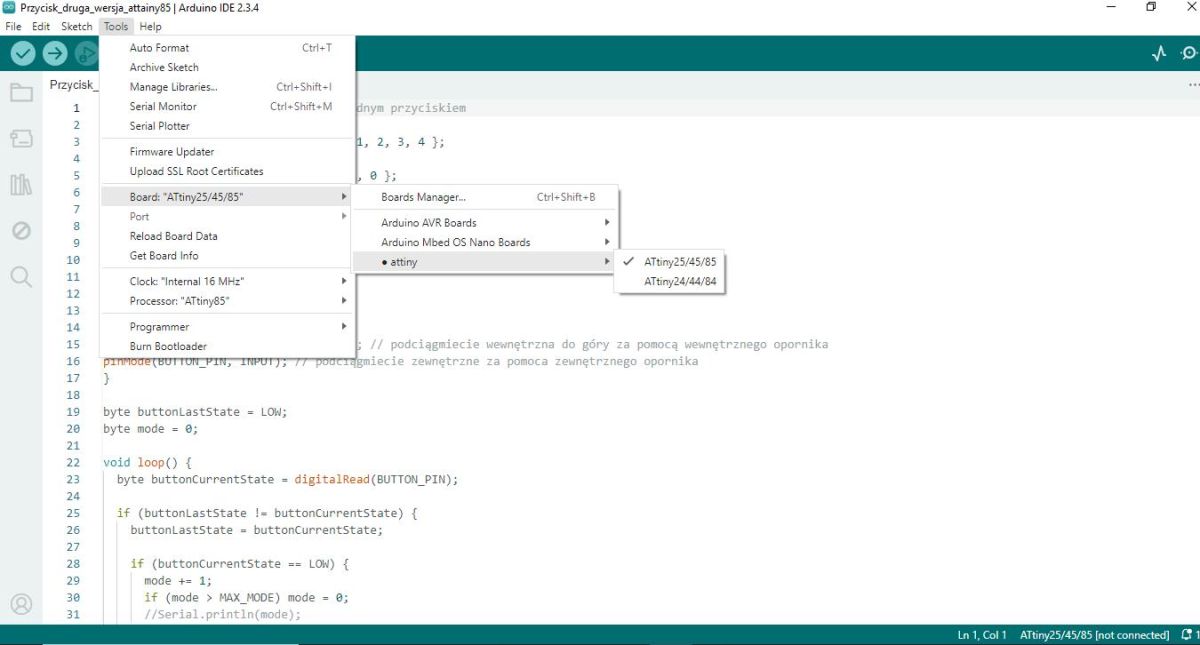
Task: Open the File menu
Action: [13, 27]
